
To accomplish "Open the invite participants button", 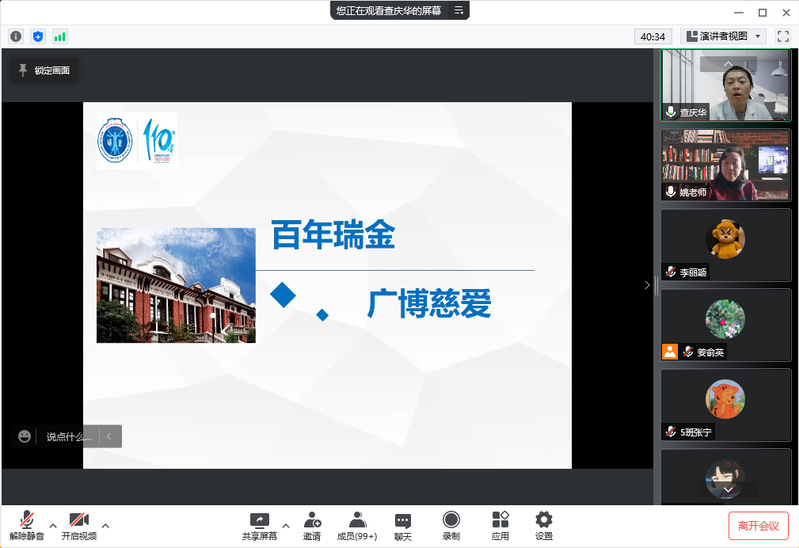I will [312, 526].
